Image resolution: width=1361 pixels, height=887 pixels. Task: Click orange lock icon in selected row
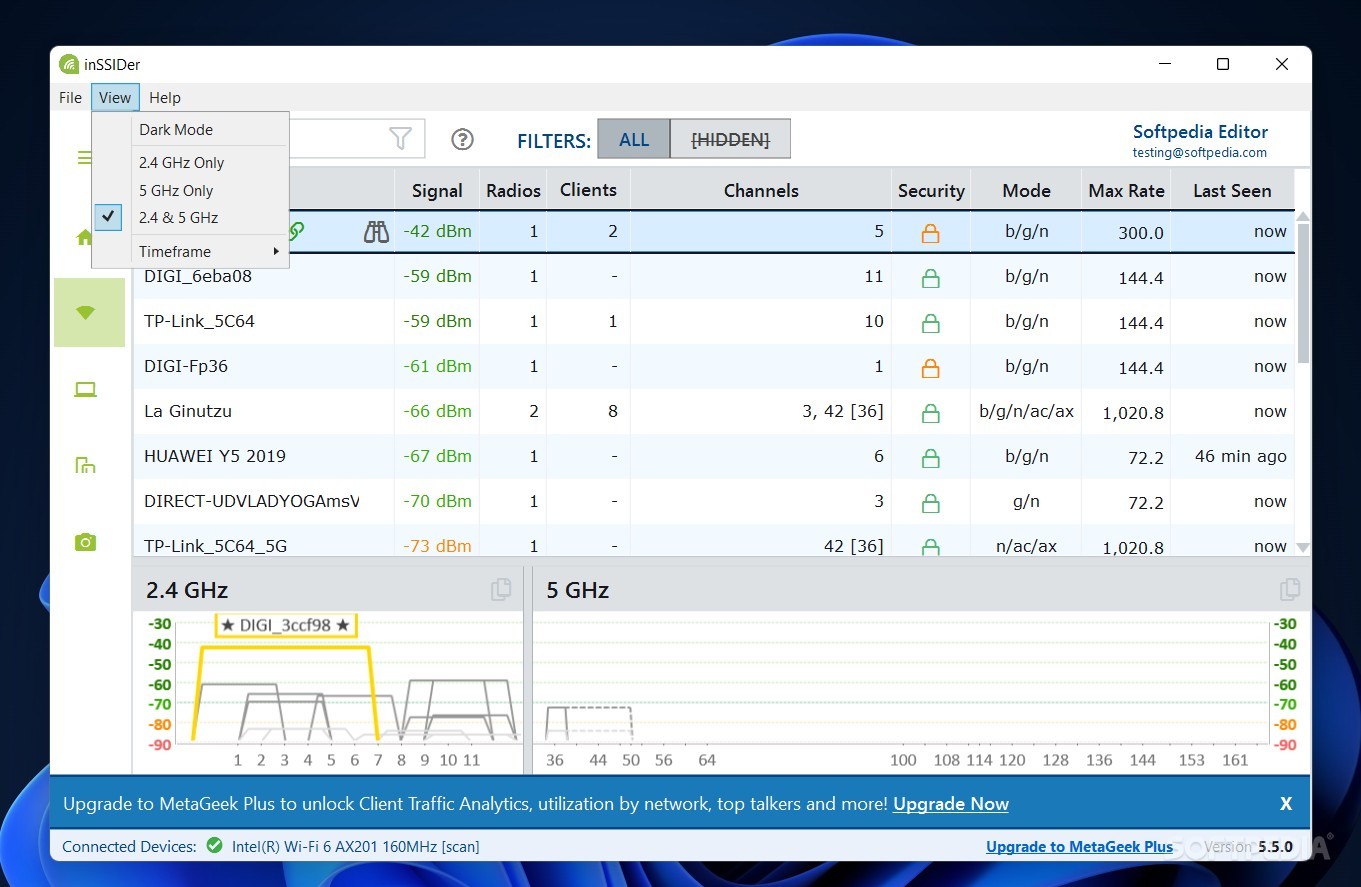pyautogui.click(x=930, y=232)
